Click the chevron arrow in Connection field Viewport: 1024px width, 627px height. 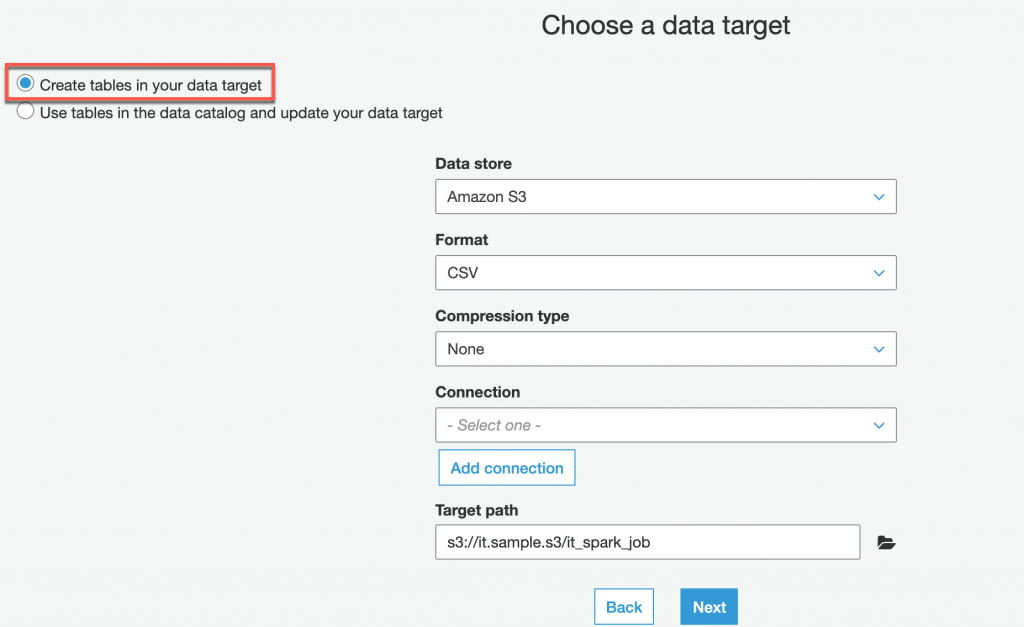click(x=879, y=425)
